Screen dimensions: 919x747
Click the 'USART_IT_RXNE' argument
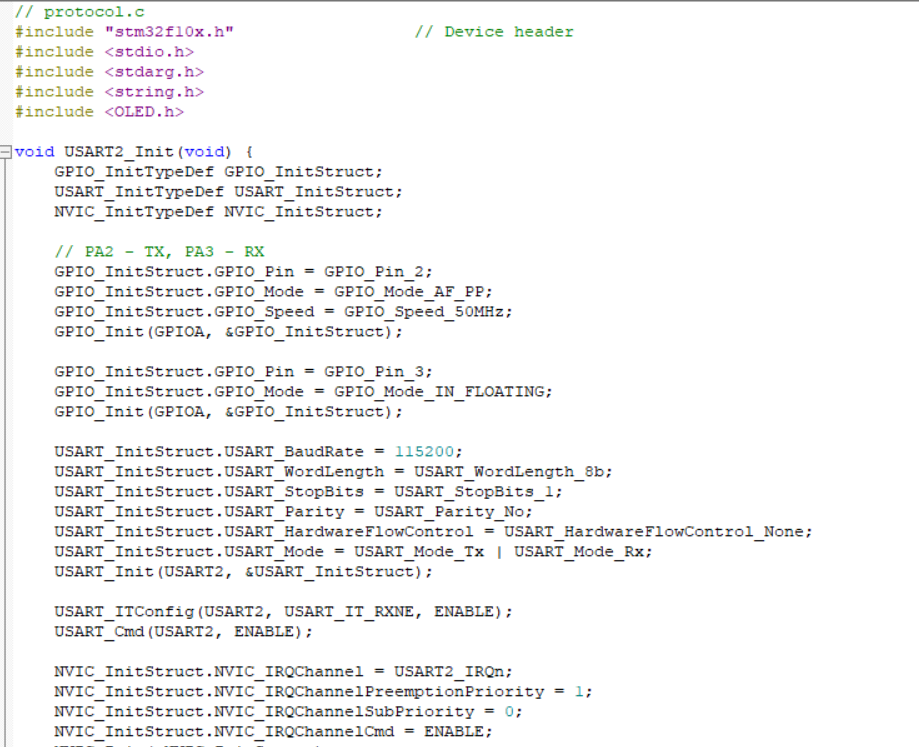coord(349,612)
